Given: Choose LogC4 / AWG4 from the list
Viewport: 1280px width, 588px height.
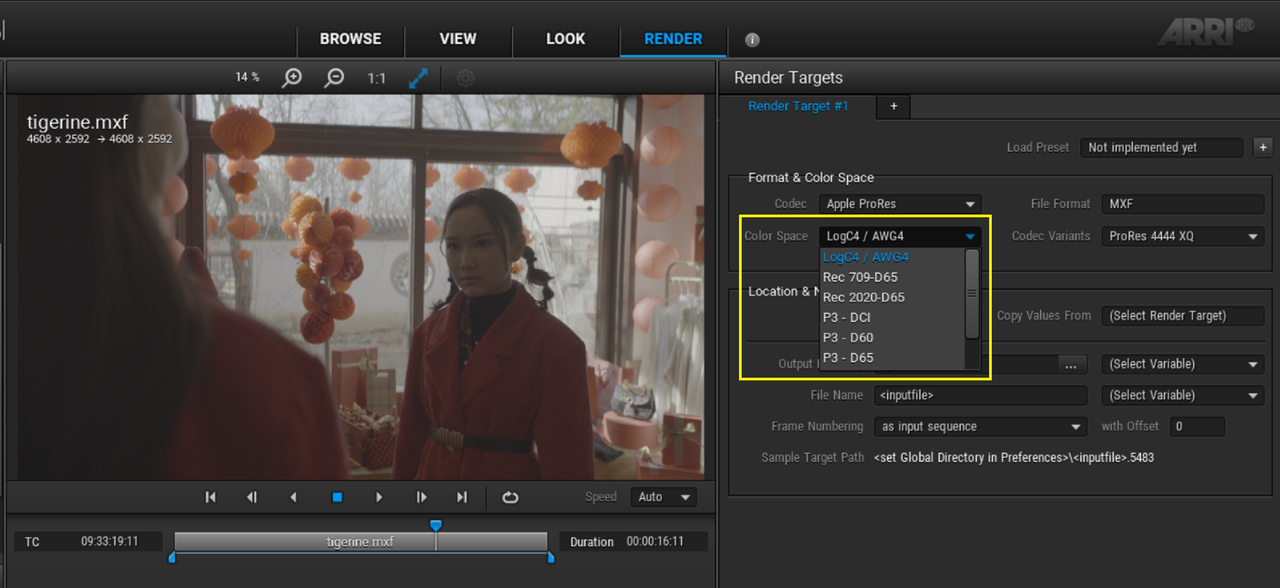Looking at the screenshot, I should pyautogui.click(x=891, y=257).
